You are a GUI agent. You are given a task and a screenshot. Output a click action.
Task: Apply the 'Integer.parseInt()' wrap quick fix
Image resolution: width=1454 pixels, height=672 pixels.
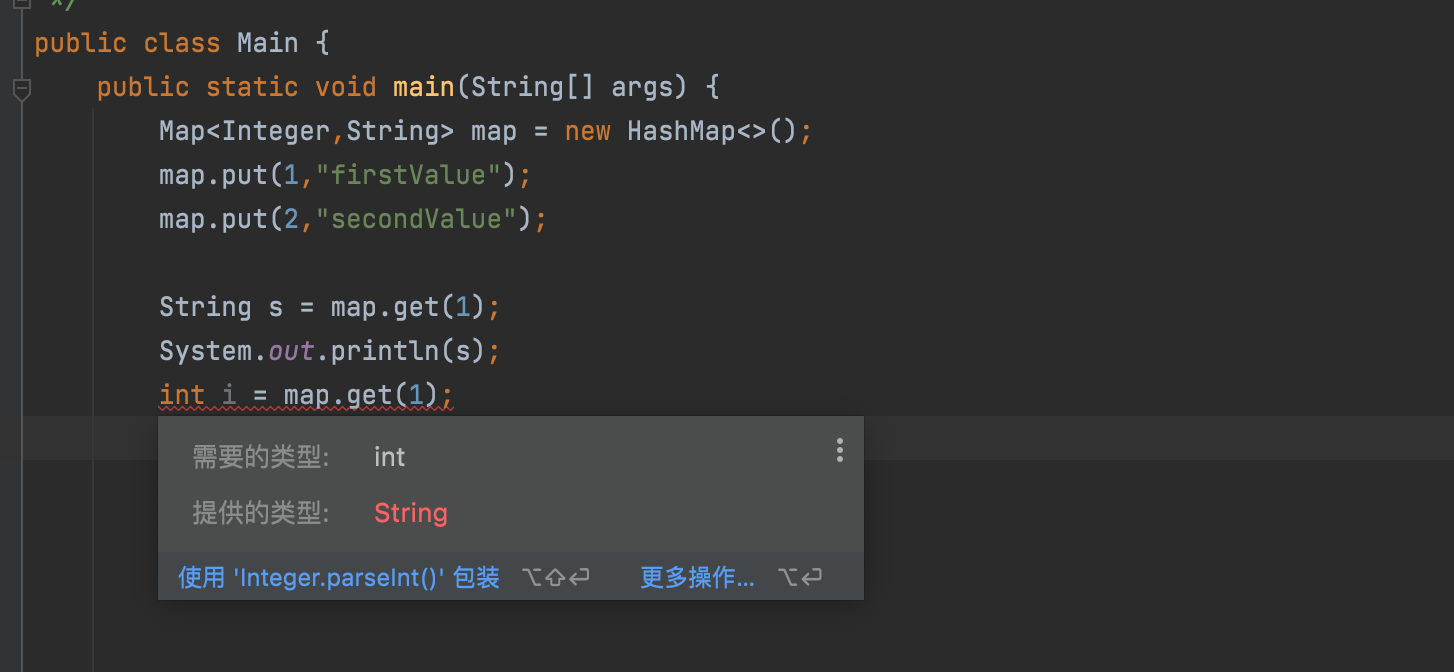click(338, 577)
